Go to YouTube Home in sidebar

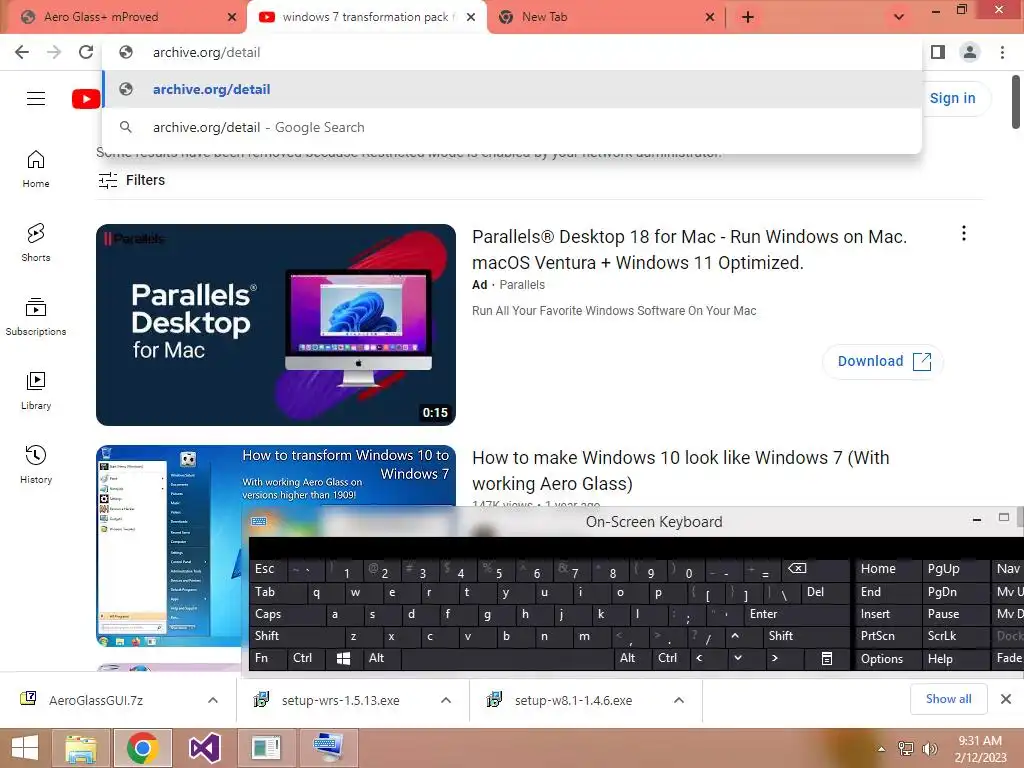[x=36, y=169]
